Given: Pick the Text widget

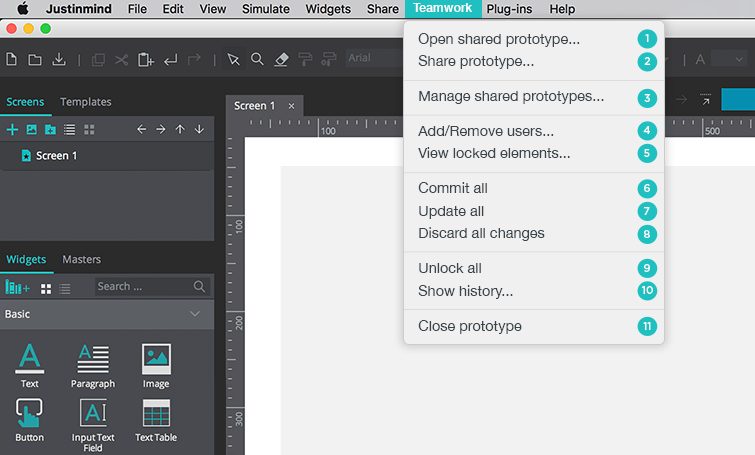Looking at the screenshot, I should pyautogui.click(x=29, y=365).
